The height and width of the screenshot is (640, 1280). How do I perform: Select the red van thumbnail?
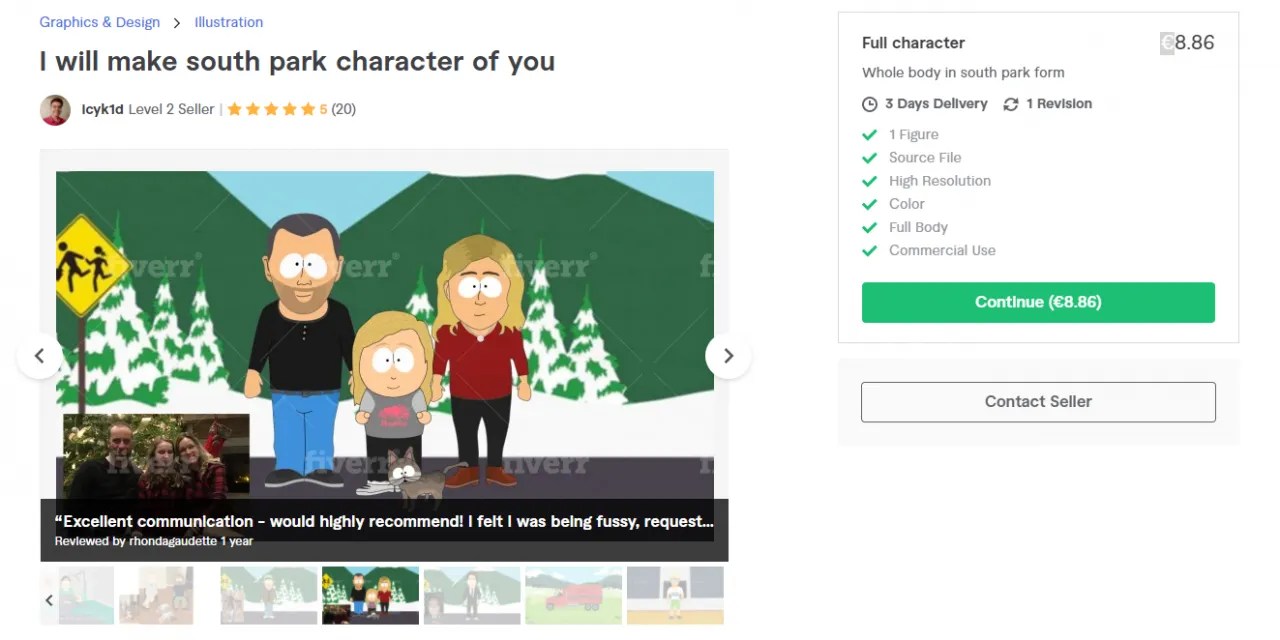574,596
